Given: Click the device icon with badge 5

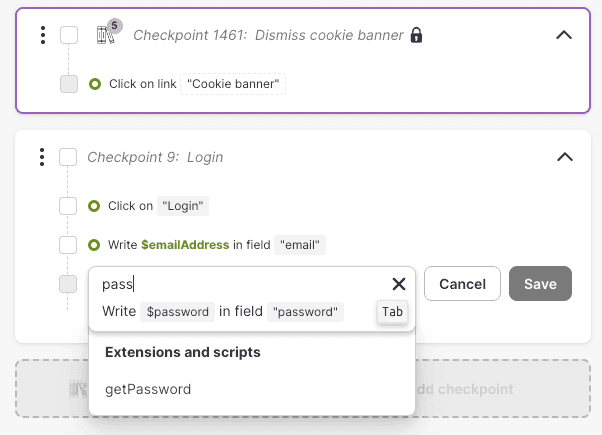Looking at the screenshot, I should click(106, 35).
